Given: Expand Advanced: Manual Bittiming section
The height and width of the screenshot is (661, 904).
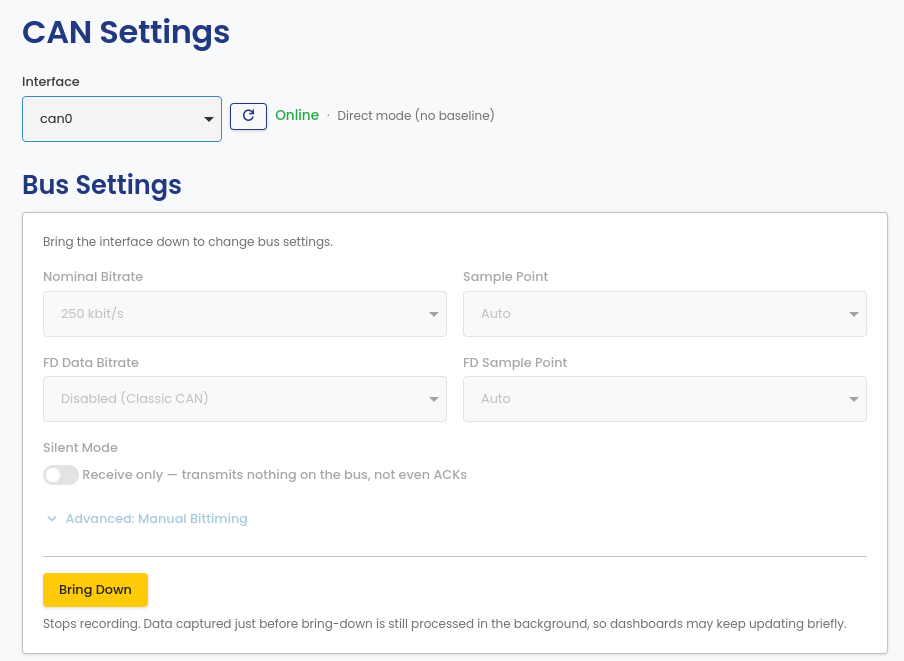Looking at the screenshot, I should (x=147, y=519).
